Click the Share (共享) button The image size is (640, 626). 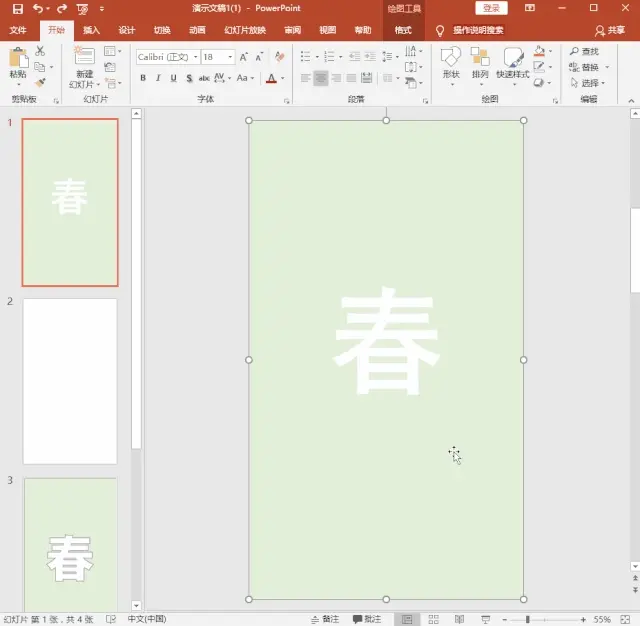click(608, 30)
